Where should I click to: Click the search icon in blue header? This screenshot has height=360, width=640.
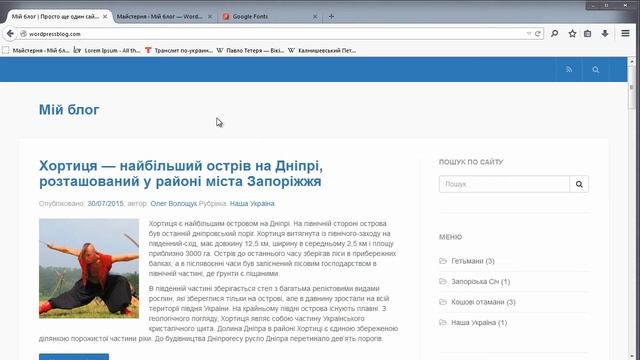click(x=596, y=69)
